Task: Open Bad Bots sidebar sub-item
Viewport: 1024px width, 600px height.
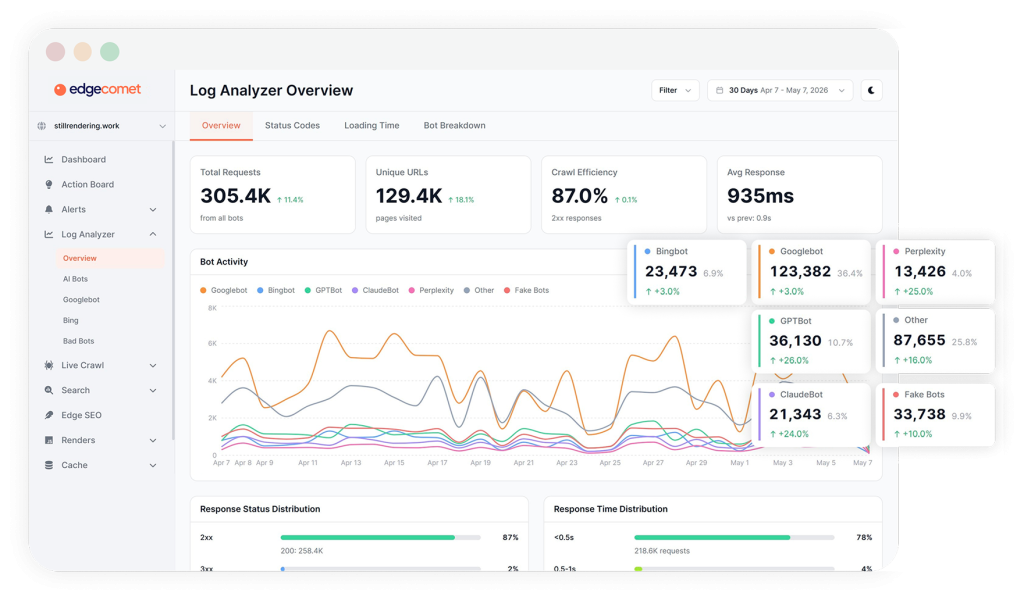Action: 78,341
